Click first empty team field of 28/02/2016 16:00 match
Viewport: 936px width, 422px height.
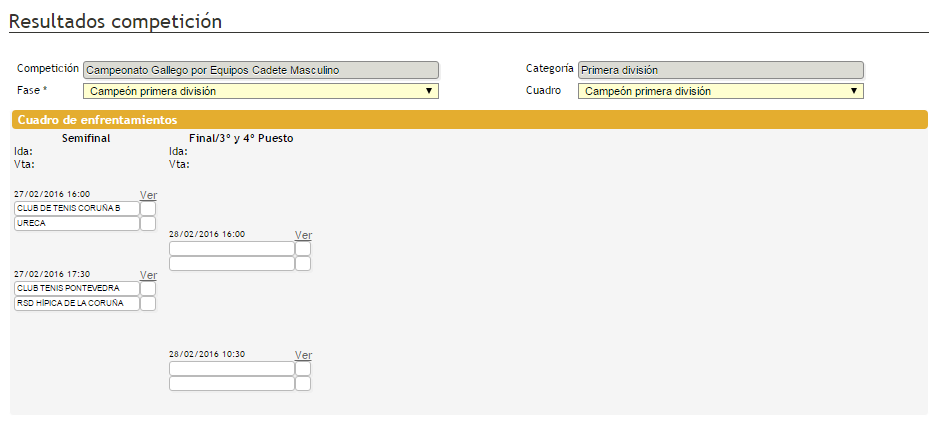[231, 248]
